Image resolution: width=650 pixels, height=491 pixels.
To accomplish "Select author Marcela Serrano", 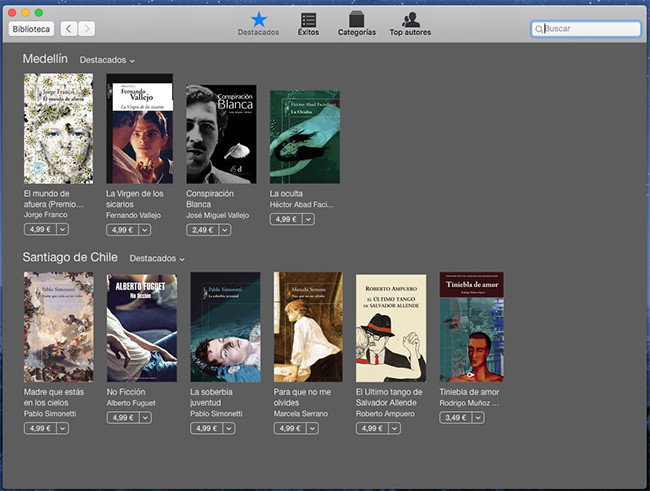I will click(301, 414).
